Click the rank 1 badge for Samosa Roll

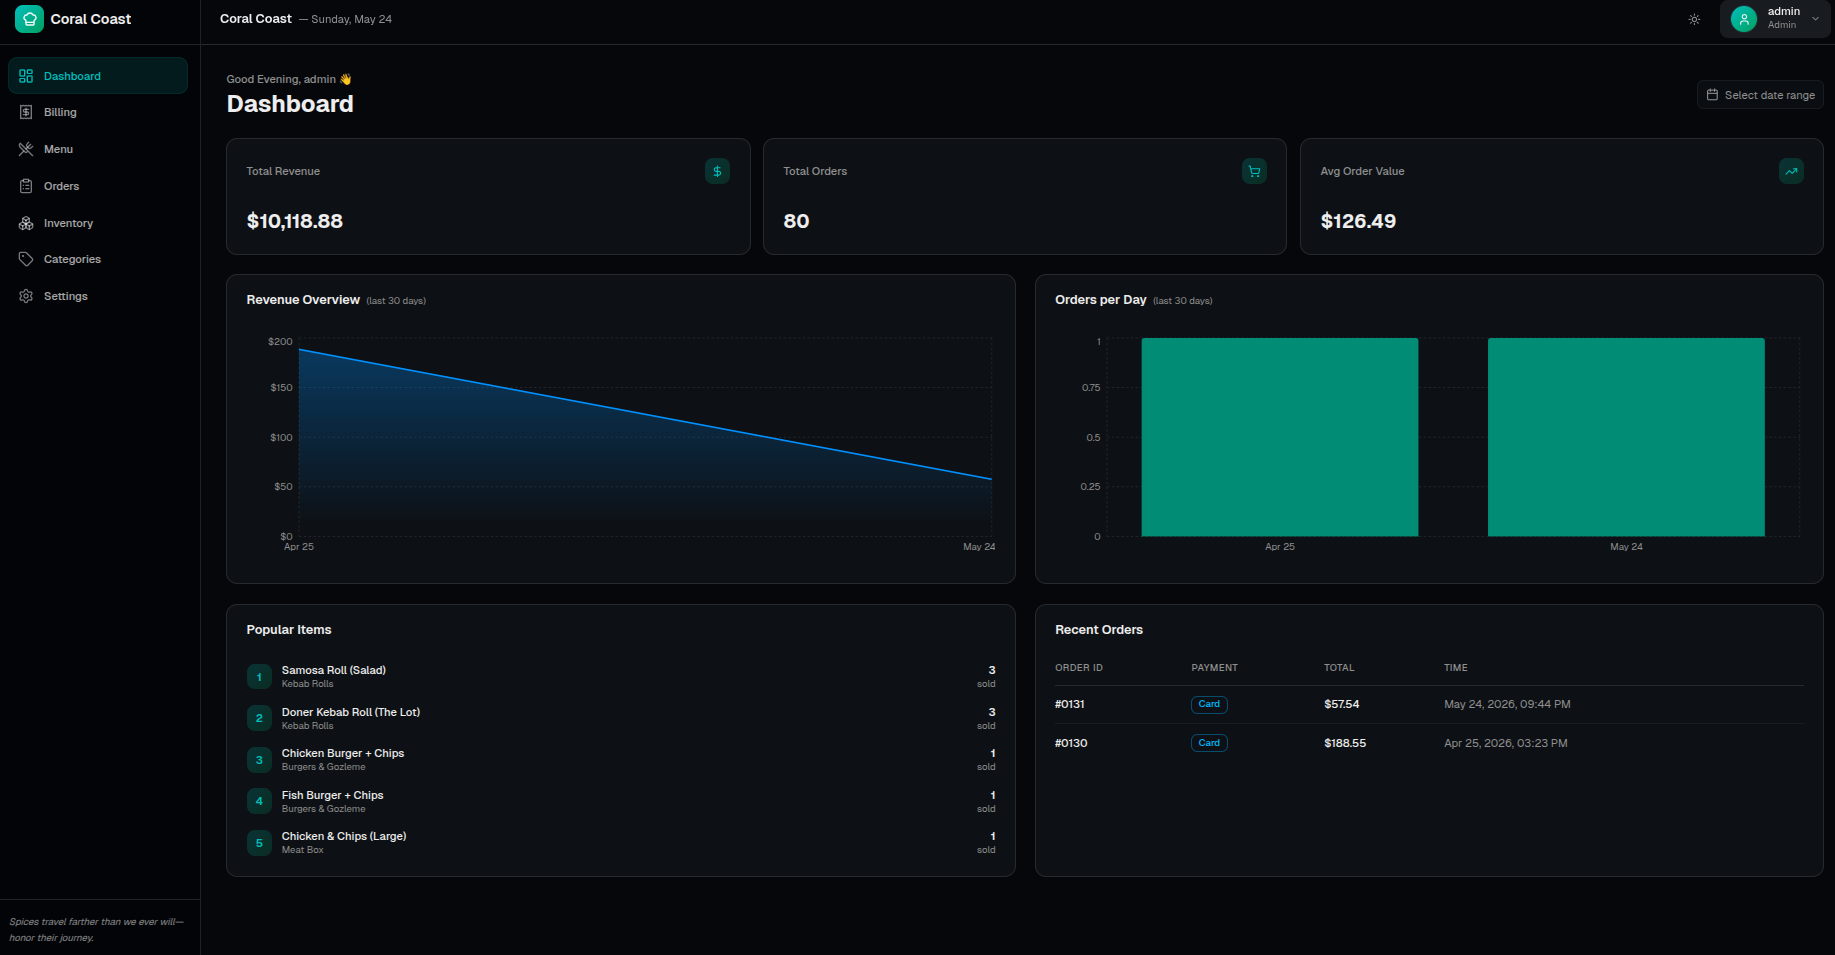click(x=259, y=677)
